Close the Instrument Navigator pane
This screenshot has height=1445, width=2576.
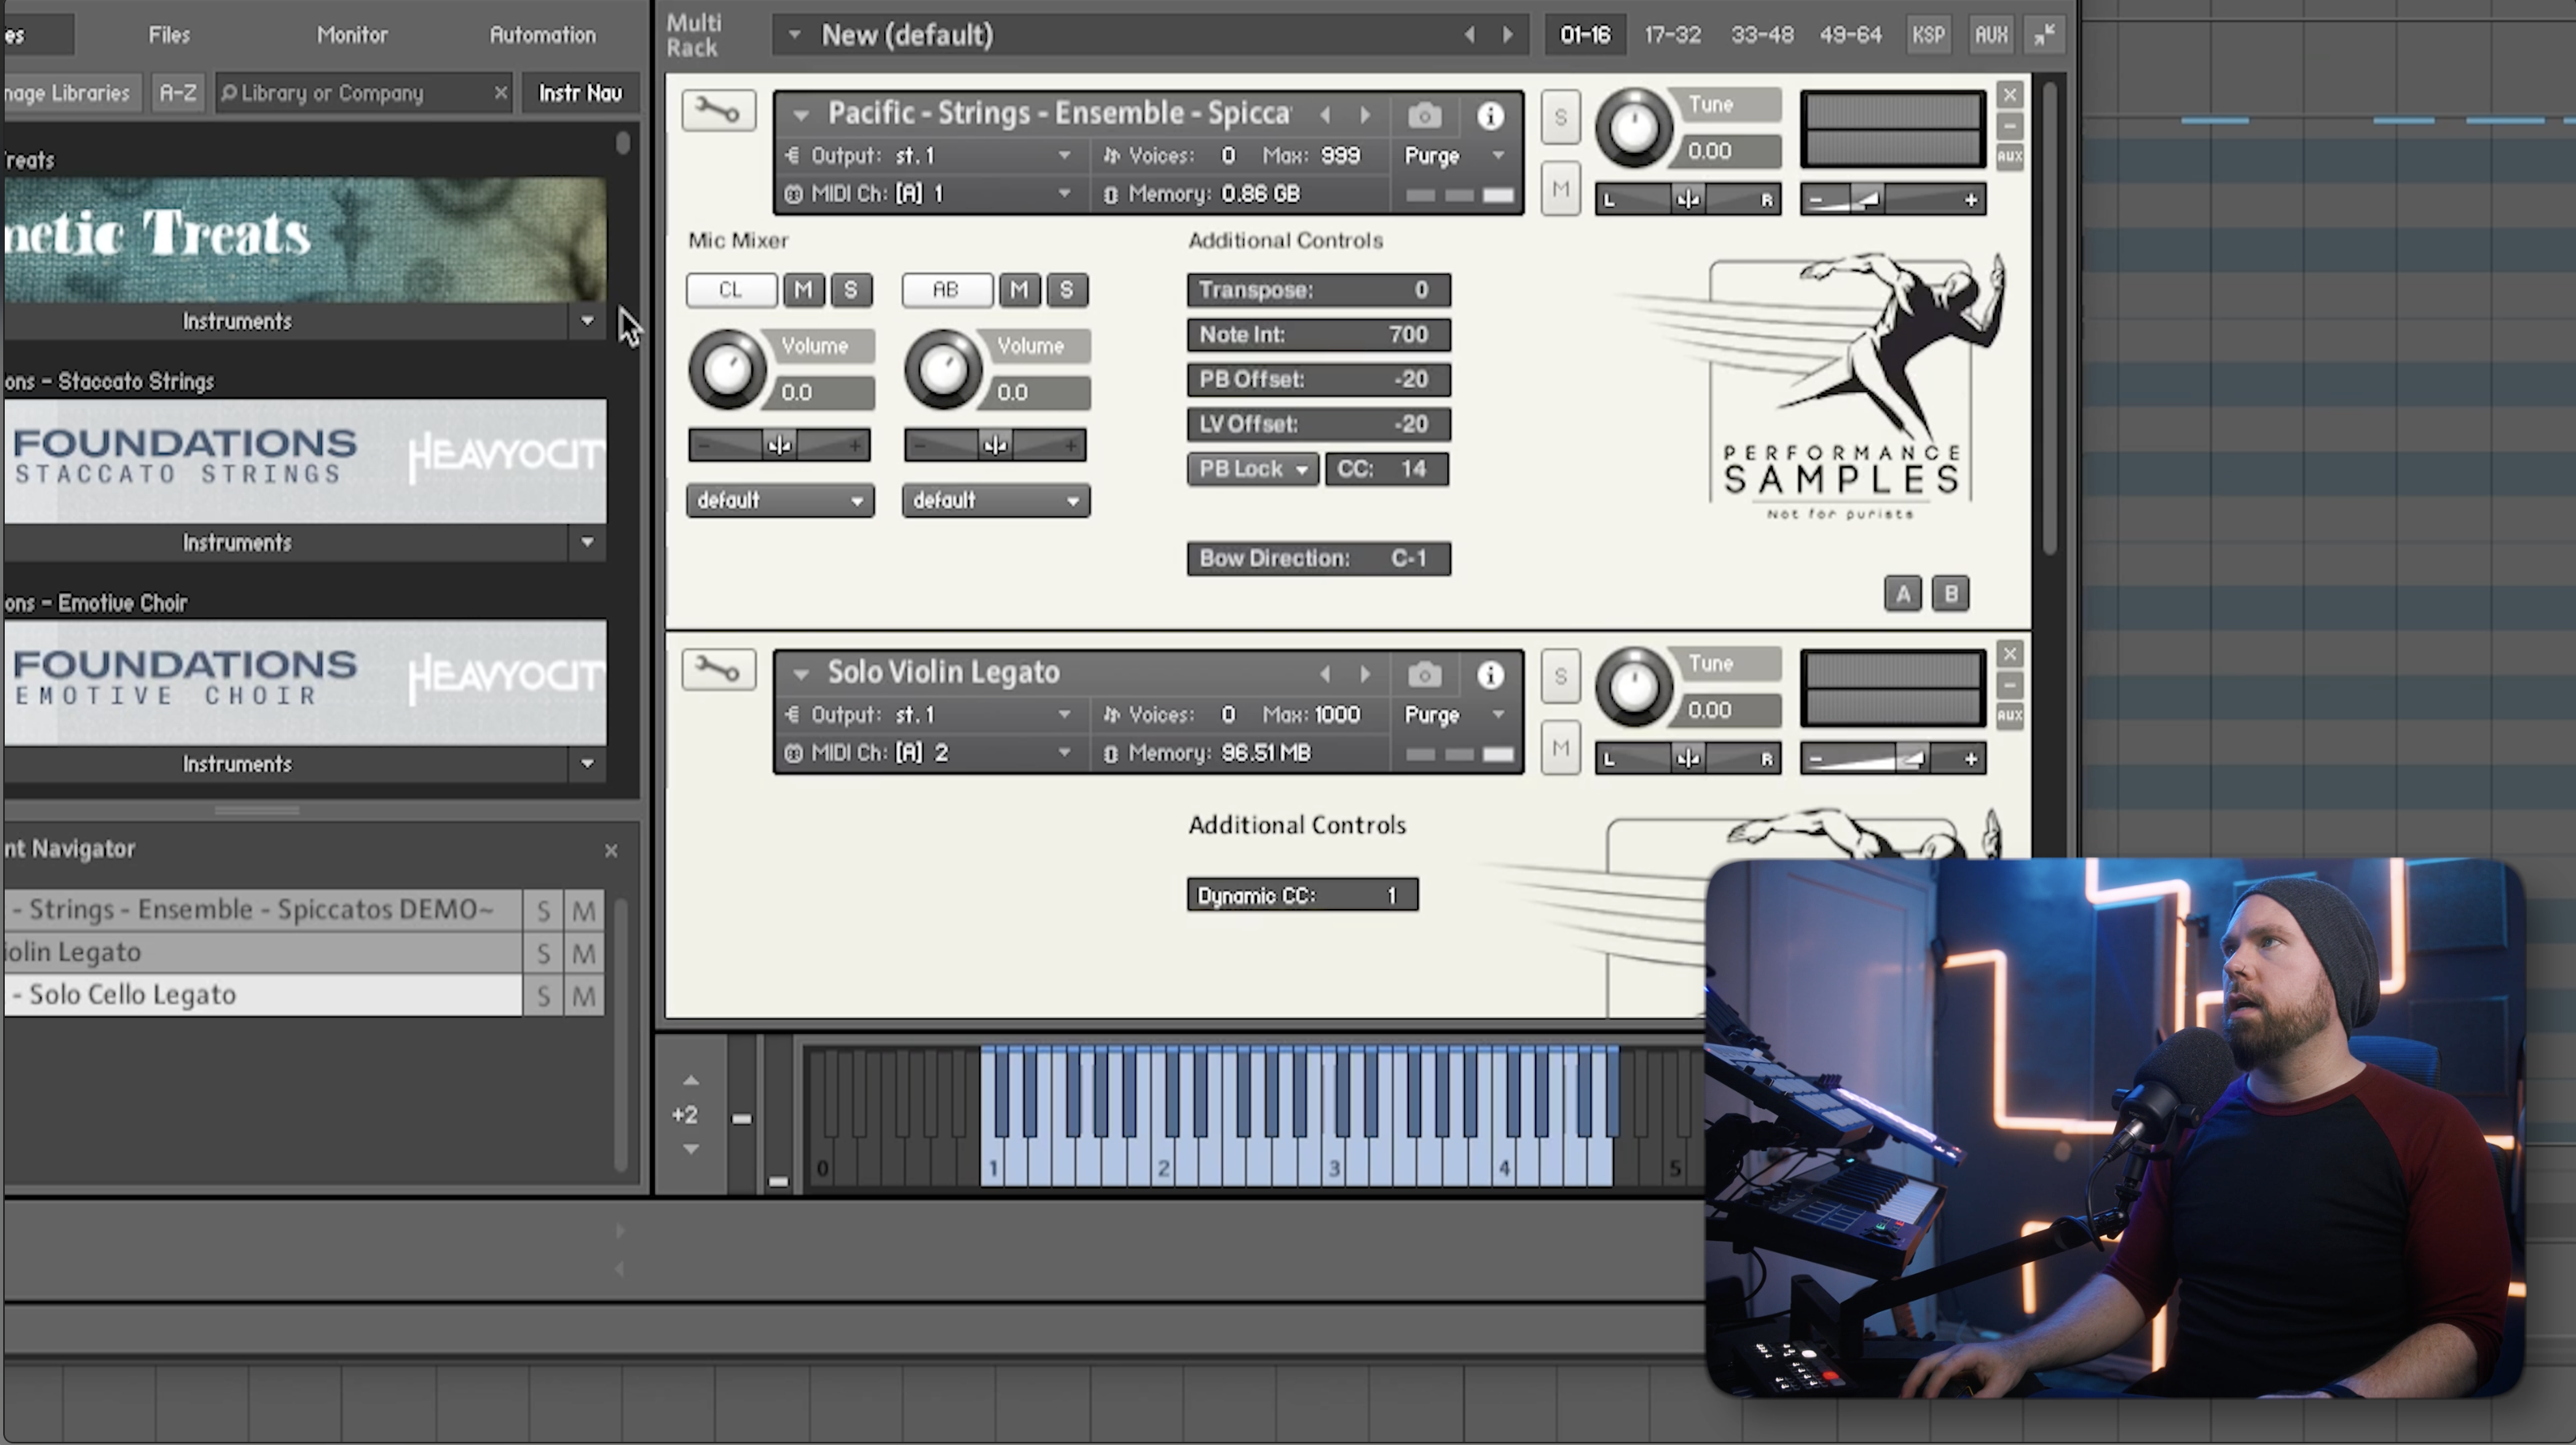tap(611, 850)
